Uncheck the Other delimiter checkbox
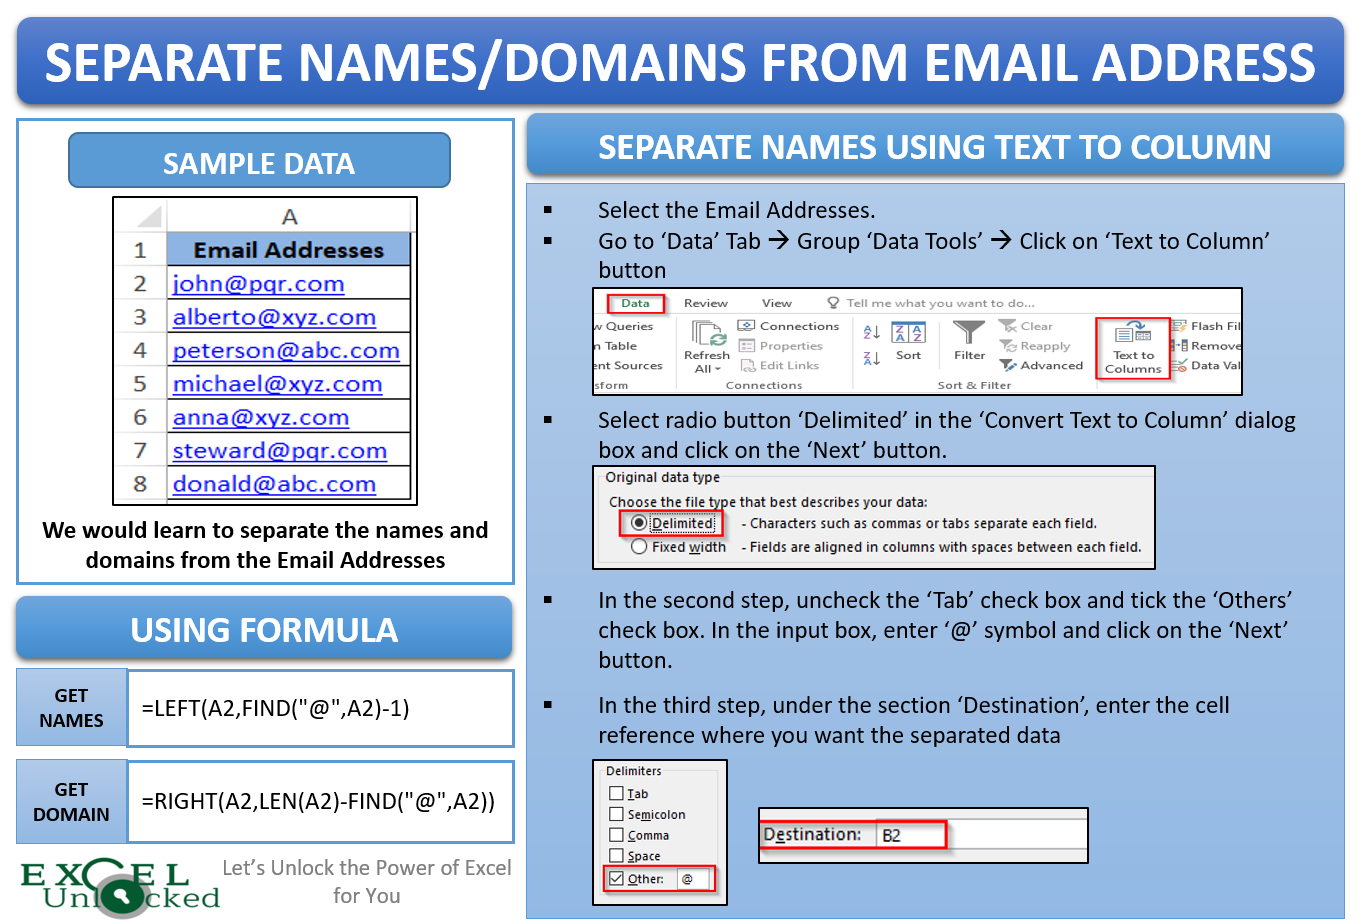This screenshot has width=1361, height=924. click(614, 878)
